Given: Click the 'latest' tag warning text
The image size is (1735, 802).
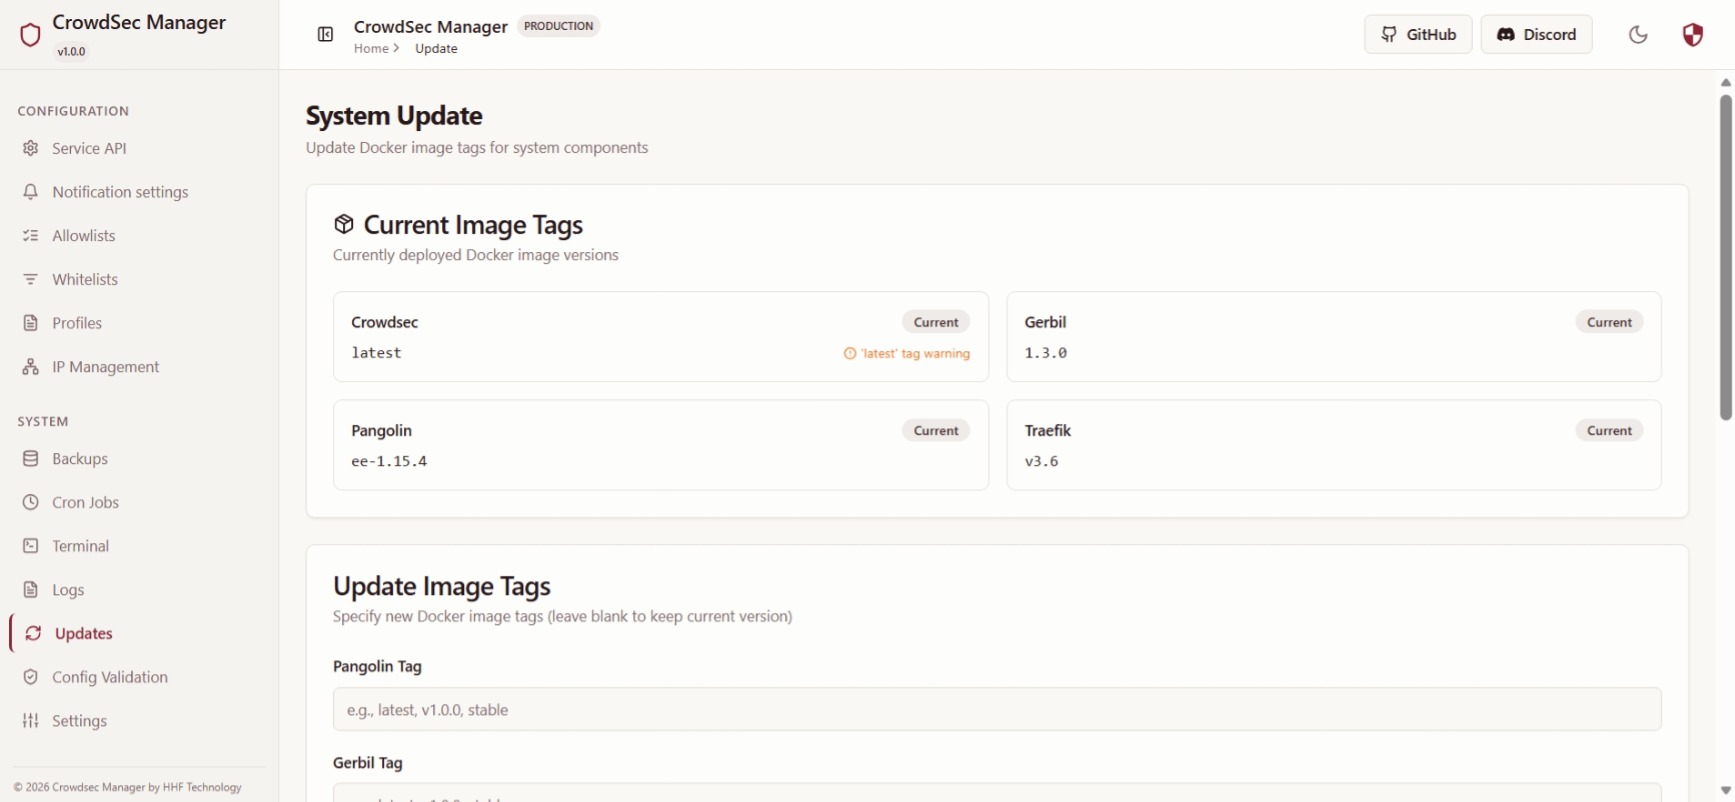Looking at the screenshot, I should click(915, 354).
